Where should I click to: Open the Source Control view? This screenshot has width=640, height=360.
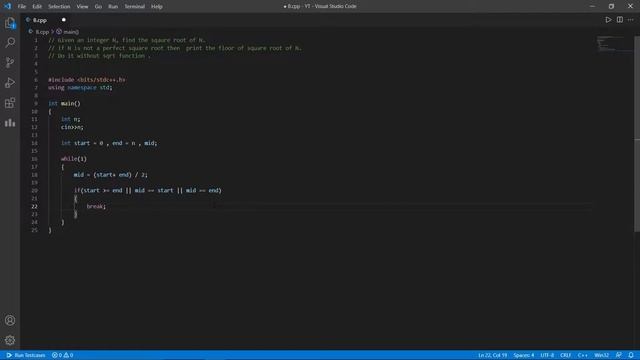point(10,62)
